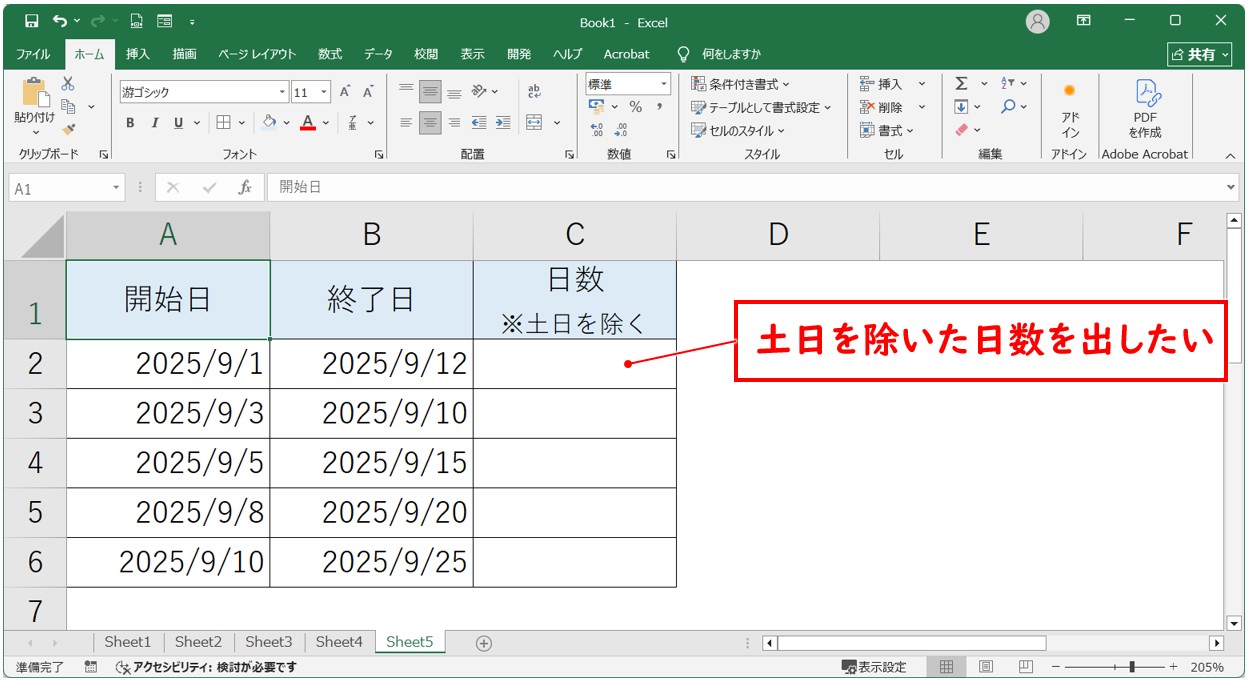The image size is (1249, 681).
Task: Click the phonetic guide (ふりがな) icon
Action: 353,123
